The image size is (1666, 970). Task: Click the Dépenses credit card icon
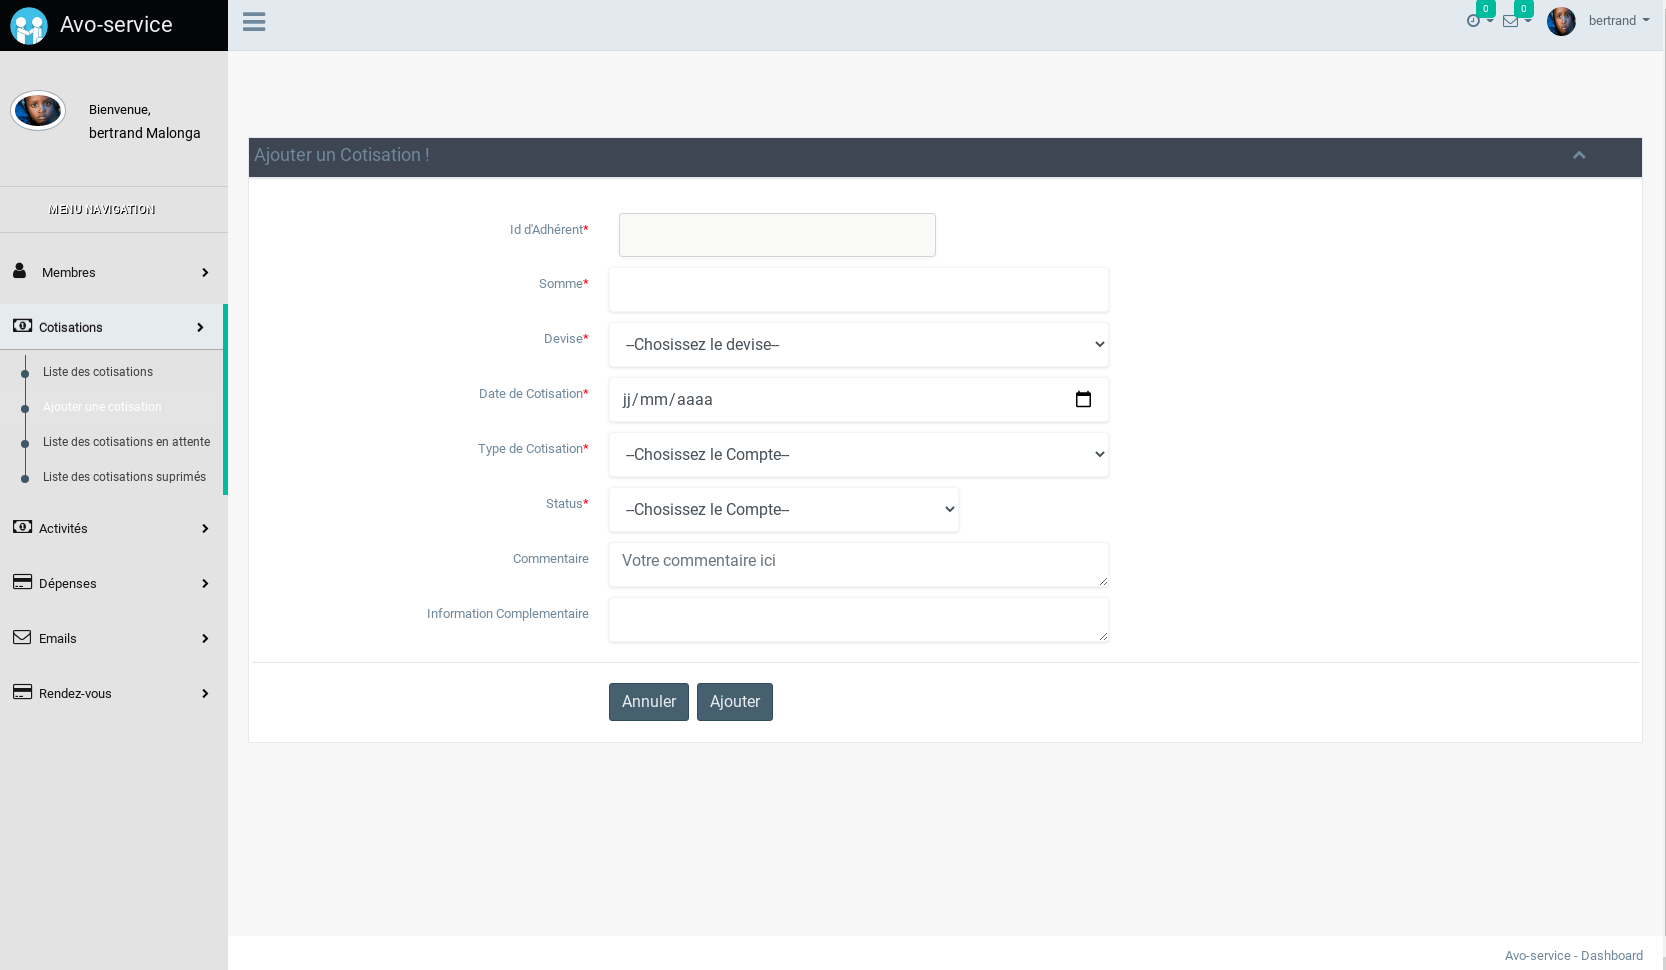pyautogui.click(x=22, y=582)
